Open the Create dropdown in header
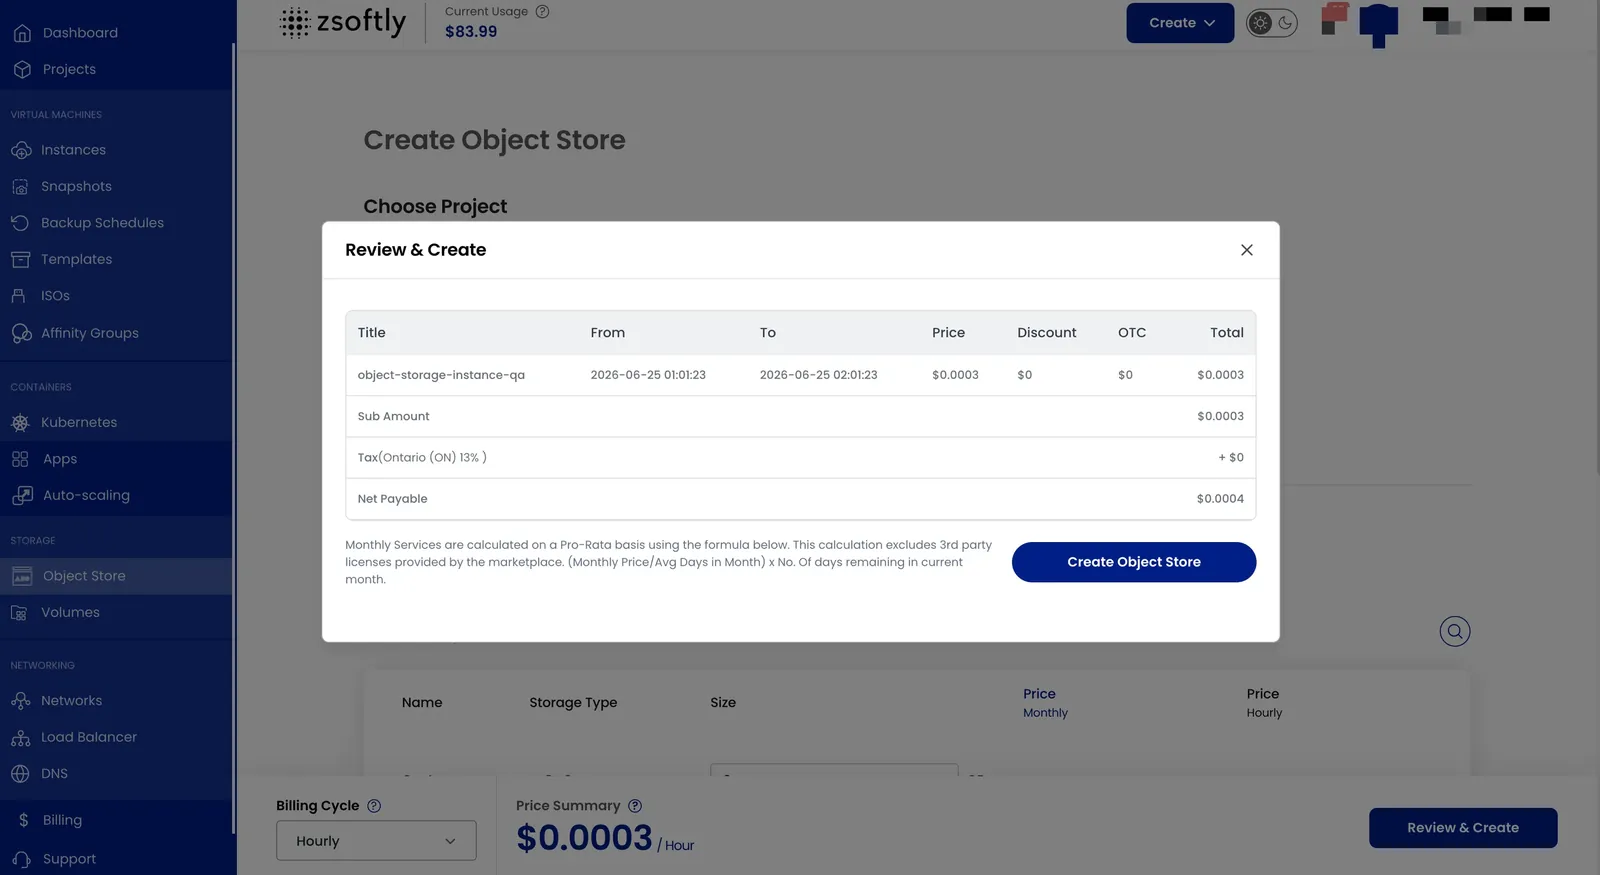Viewport: 1600px width, 875px height. [x=1180, y=23]
